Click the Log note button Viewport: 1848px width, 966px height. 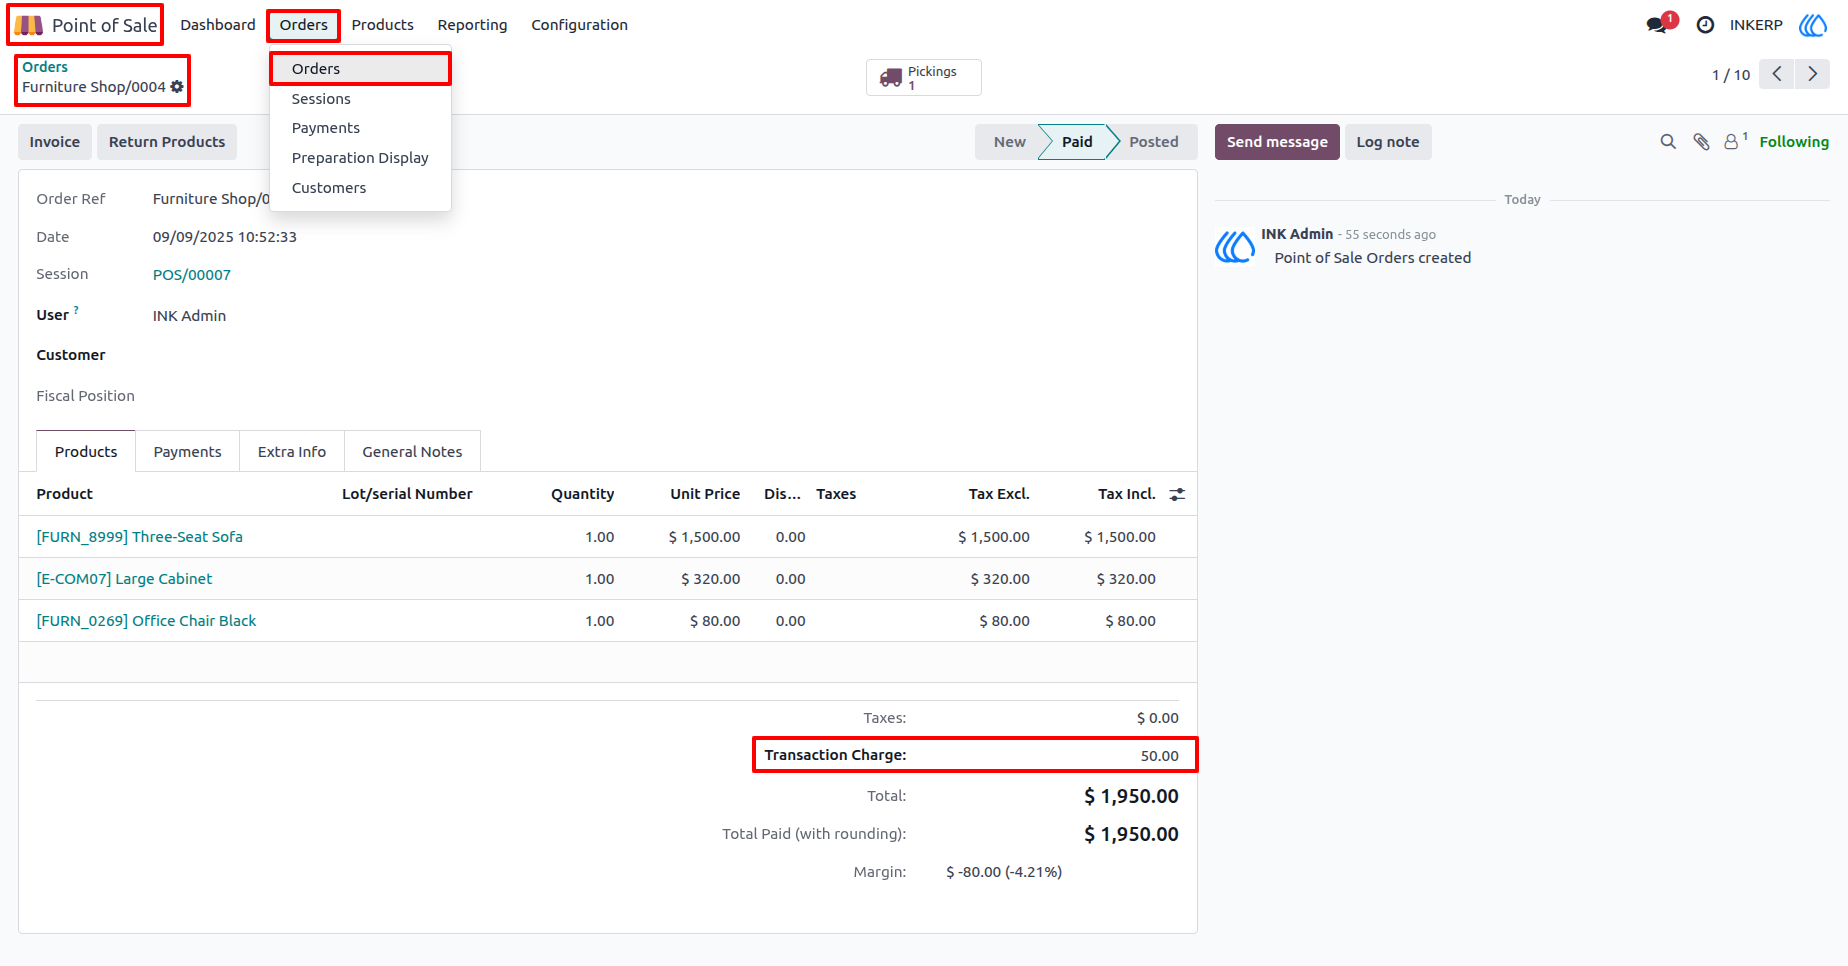pyautogui.click(x=1388, y=142)
